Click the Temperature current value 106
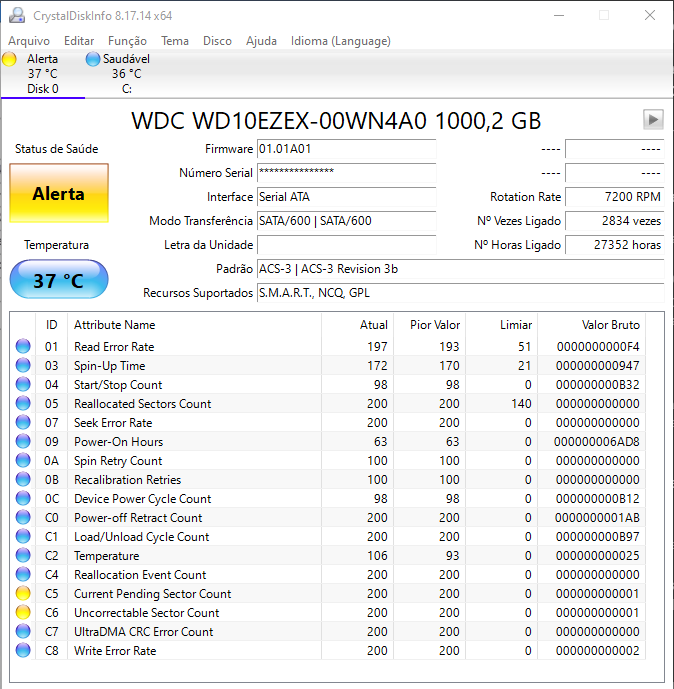 pyautogui.click(x=377, y=556)
